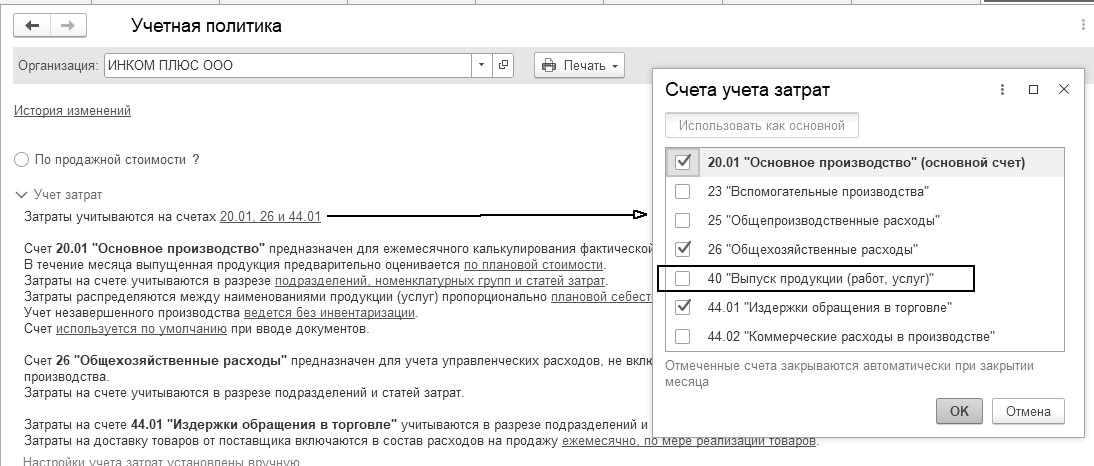Uncheck 26 Общехозяйственные расходы
1094x466 pixels.
pyautogui.click(x=683, y=249)
